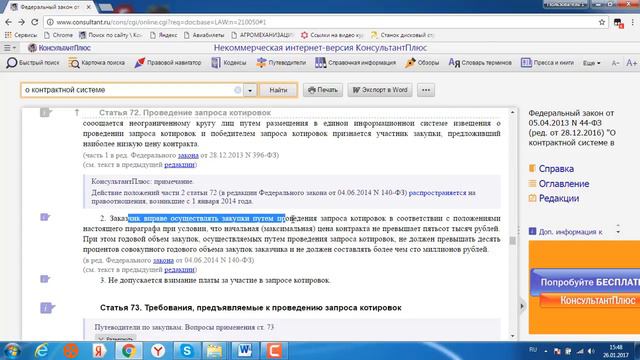The image size is (640, 360).
Task: Open the Chrome three-dot menu
Action: tap(633, 22)
